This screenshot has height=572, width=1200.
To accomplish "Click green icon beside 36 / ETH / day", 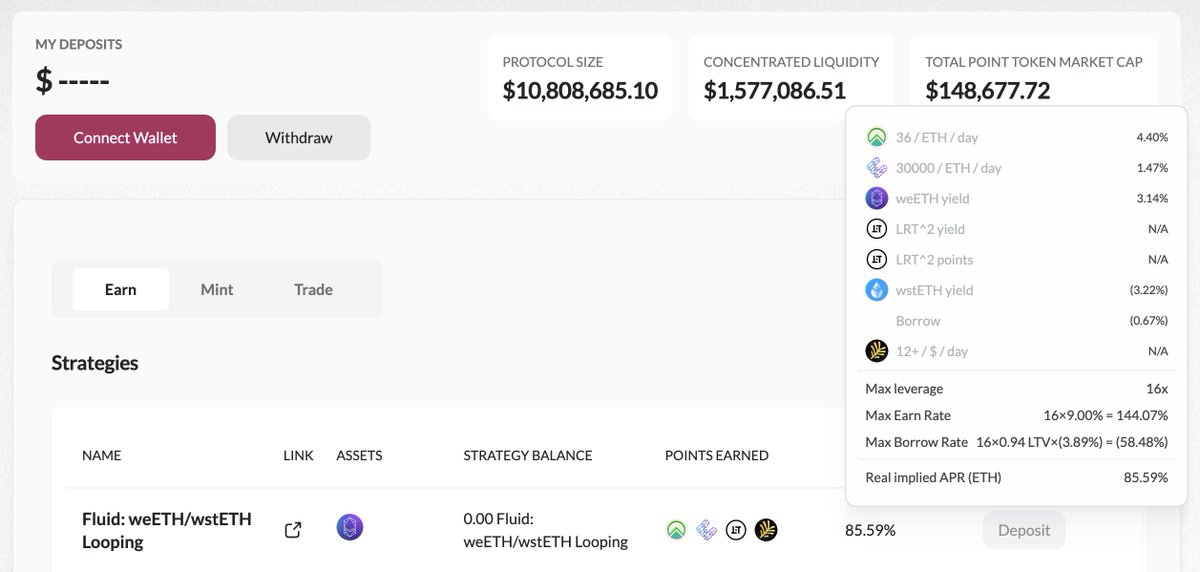I will (x=877, y=137).
